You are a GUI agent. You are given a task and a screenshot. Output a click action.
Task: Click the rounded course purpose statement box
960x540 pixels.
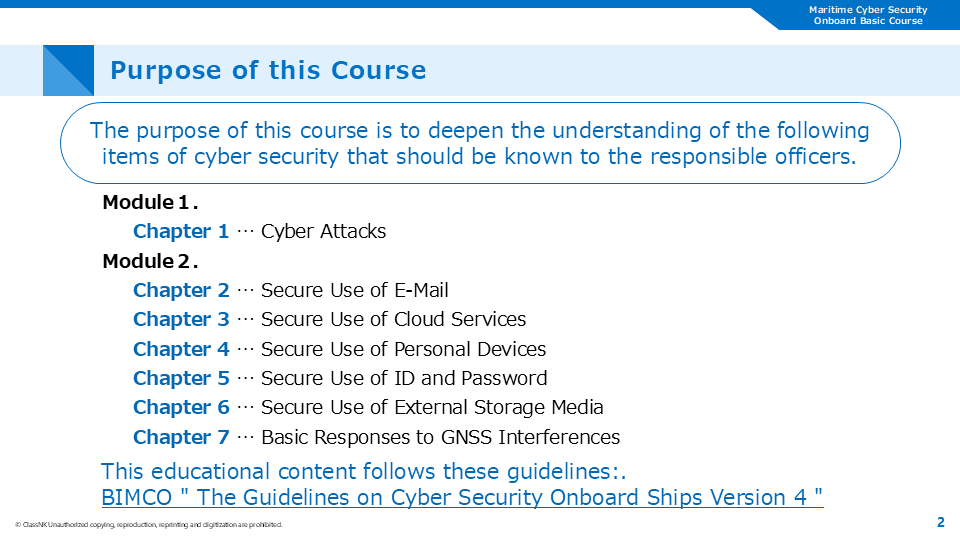(480, 144)
